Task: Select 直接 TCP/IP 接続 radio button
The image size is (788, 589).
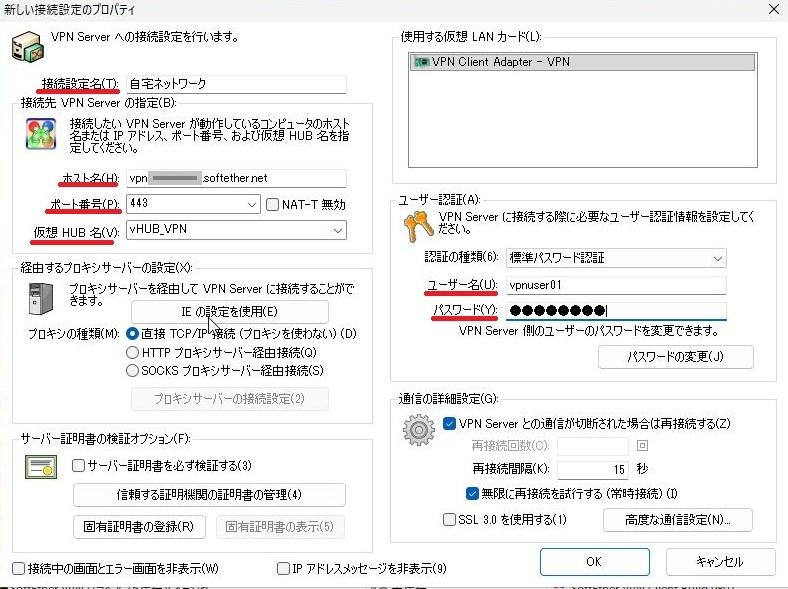Action: 132,334
